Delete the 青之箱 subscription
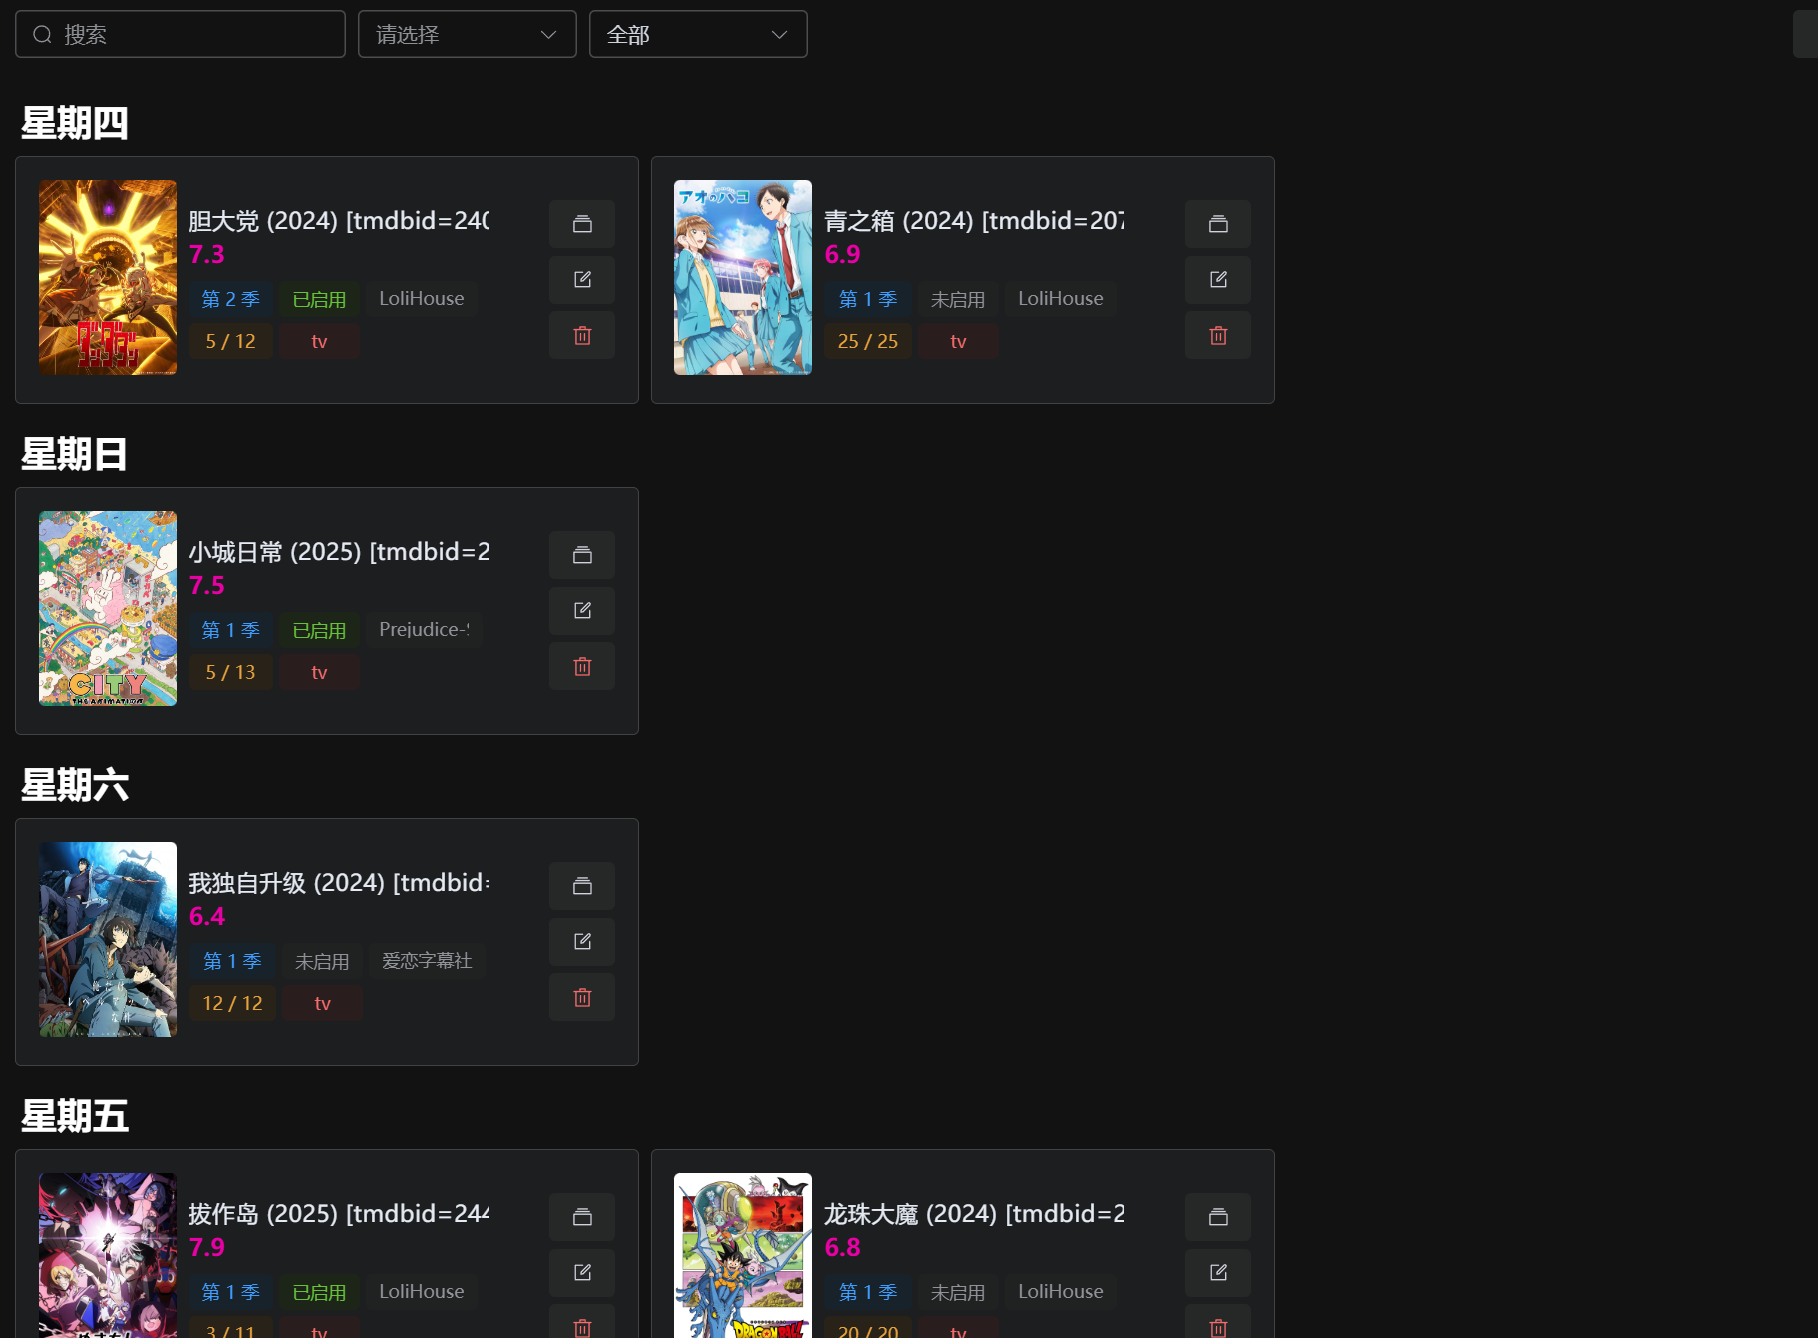The image size is (1818, 1338). (1217, 335)
